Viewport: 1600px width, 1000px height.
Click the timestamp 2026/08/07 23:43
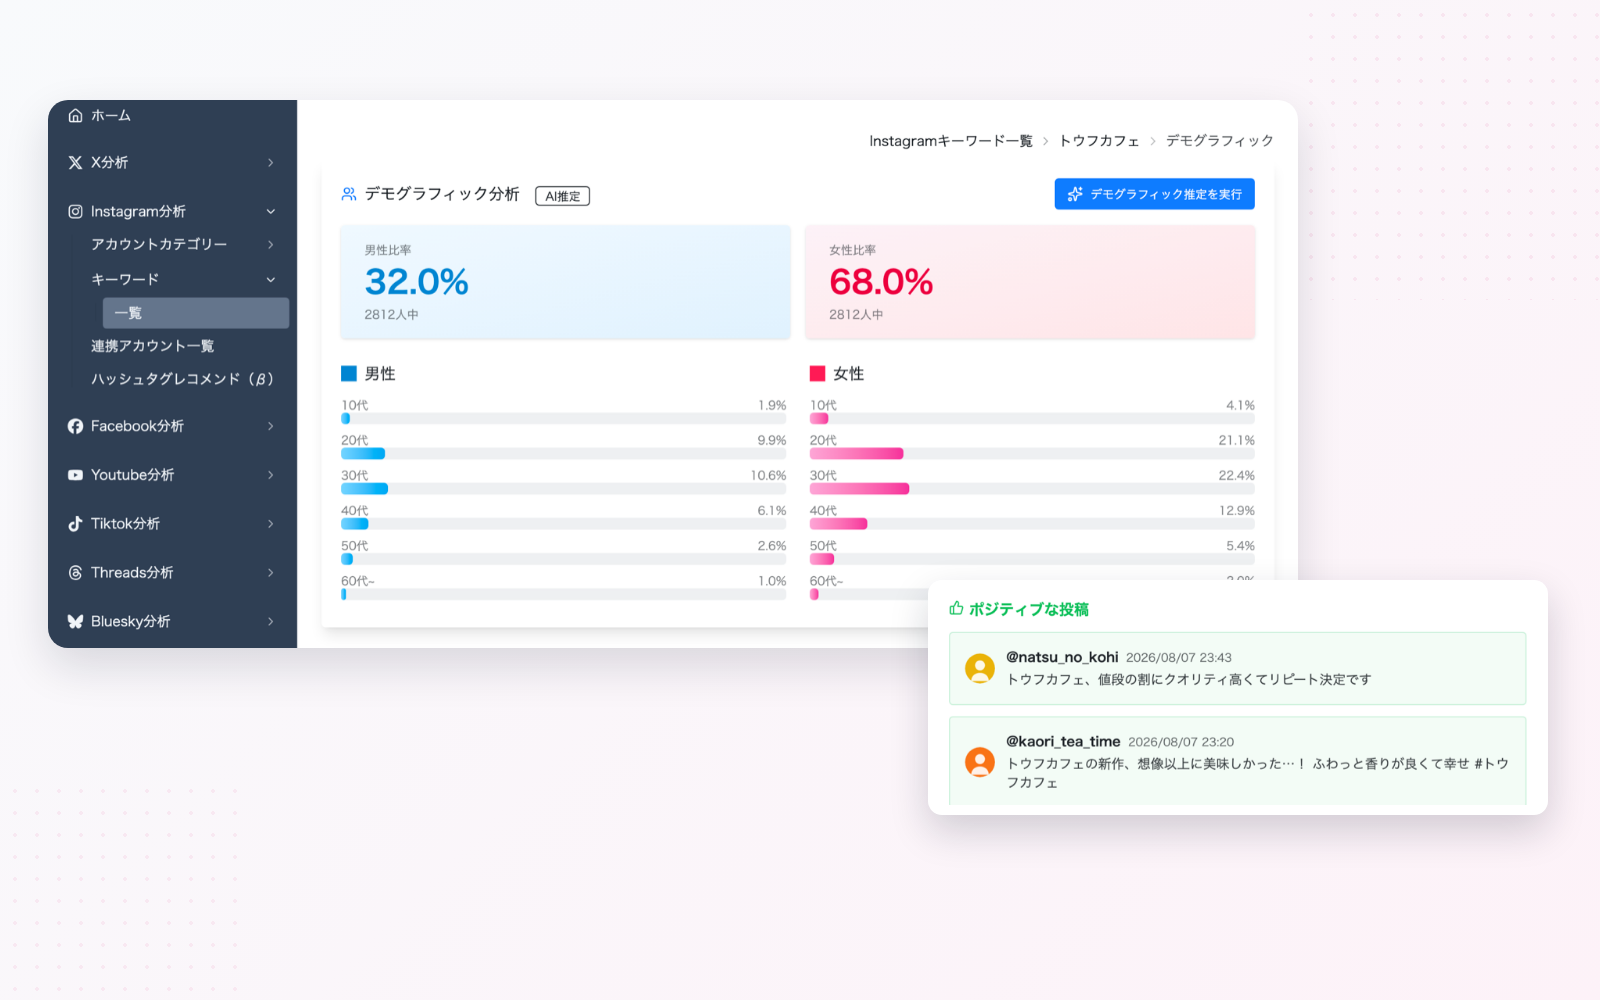pyautogui.click(x=1179, y=658)
